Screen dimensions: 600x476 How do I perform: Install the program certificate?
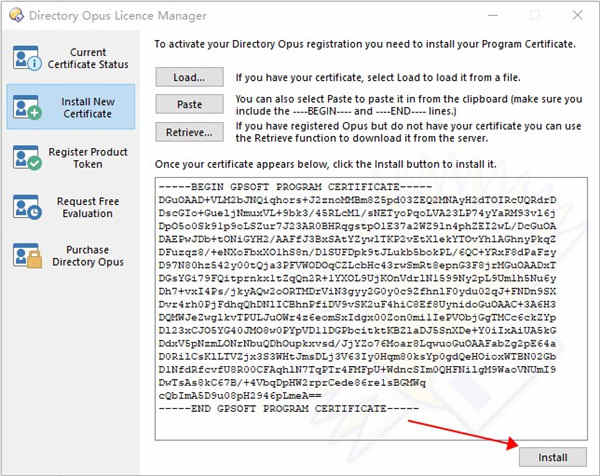click(x=553, y=457)
